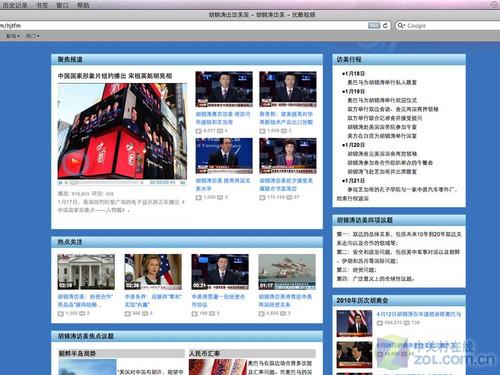
Task: Click the 胡锦涛访美前夕 interview link
Action: pos(286,184)
